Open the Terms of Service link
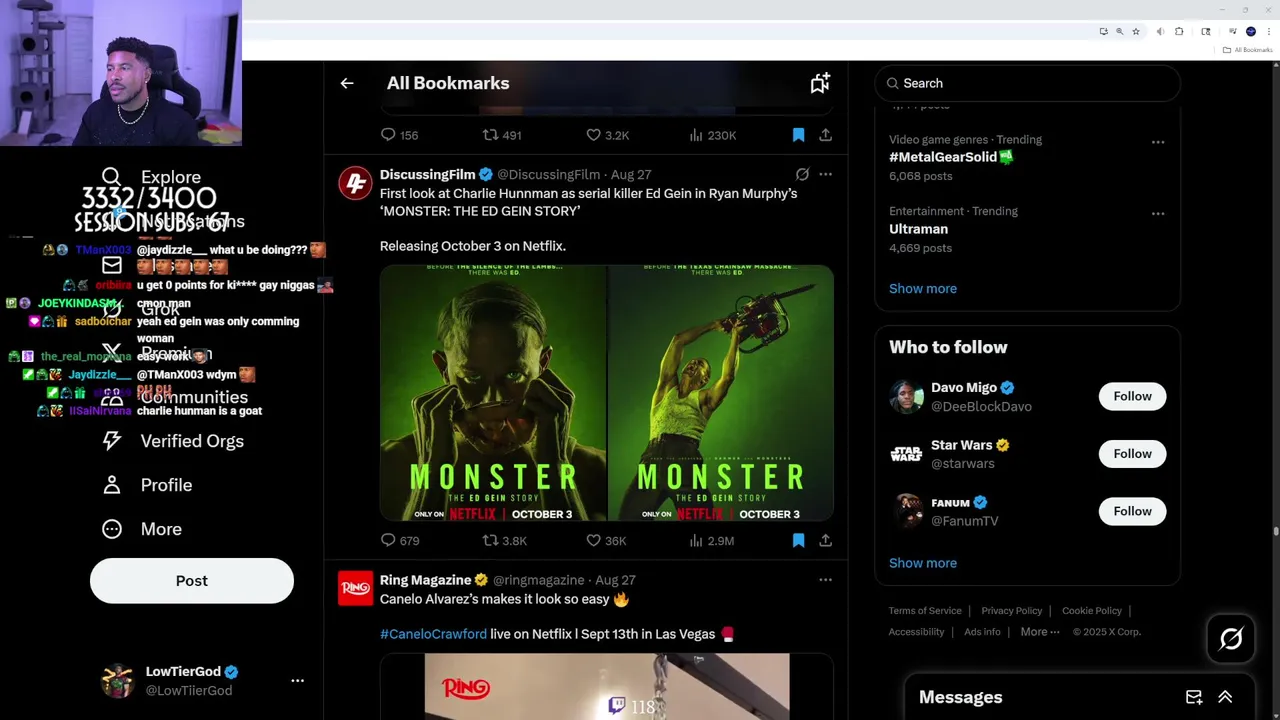1280x720 pixels. tap(925, 611)
